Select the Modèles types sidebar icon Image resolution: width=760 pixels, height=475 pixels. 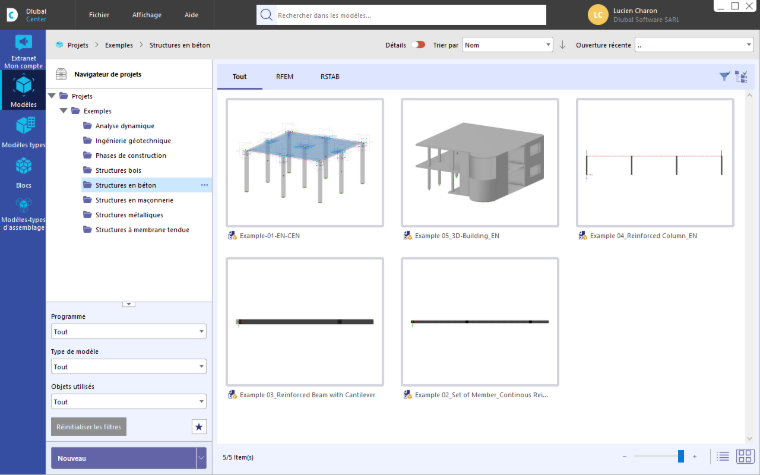(23, 132)
